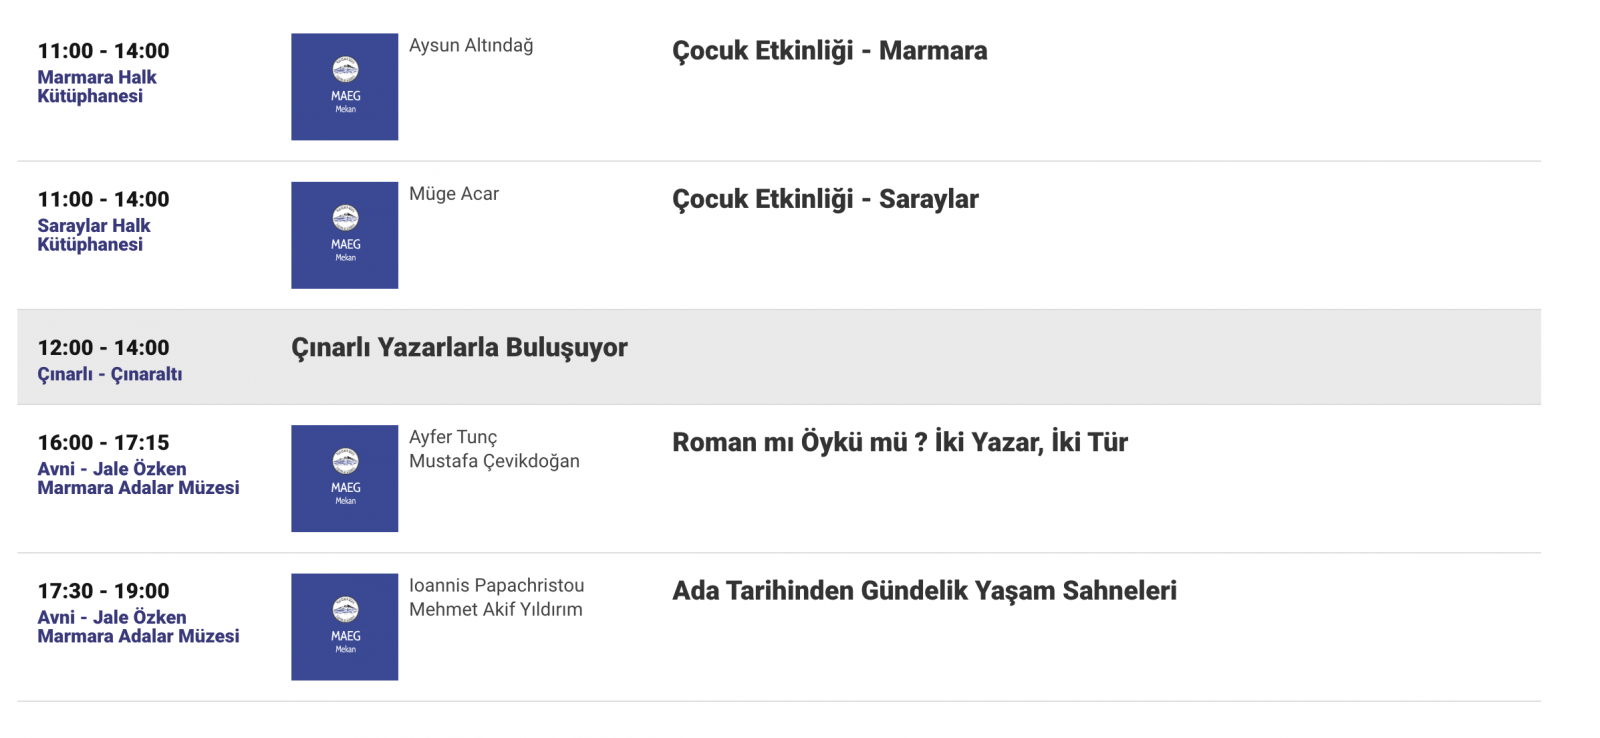View author Mustafa Çevikdoğan
This screenshot has height=738, width=1600.
494,461
